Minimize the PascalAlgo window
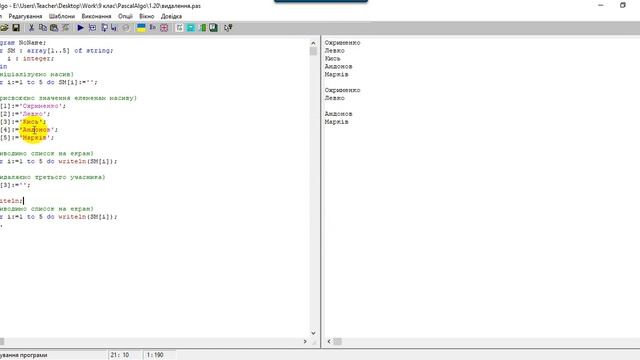This screenshot has width=640, height=360. tap(600, 5)
